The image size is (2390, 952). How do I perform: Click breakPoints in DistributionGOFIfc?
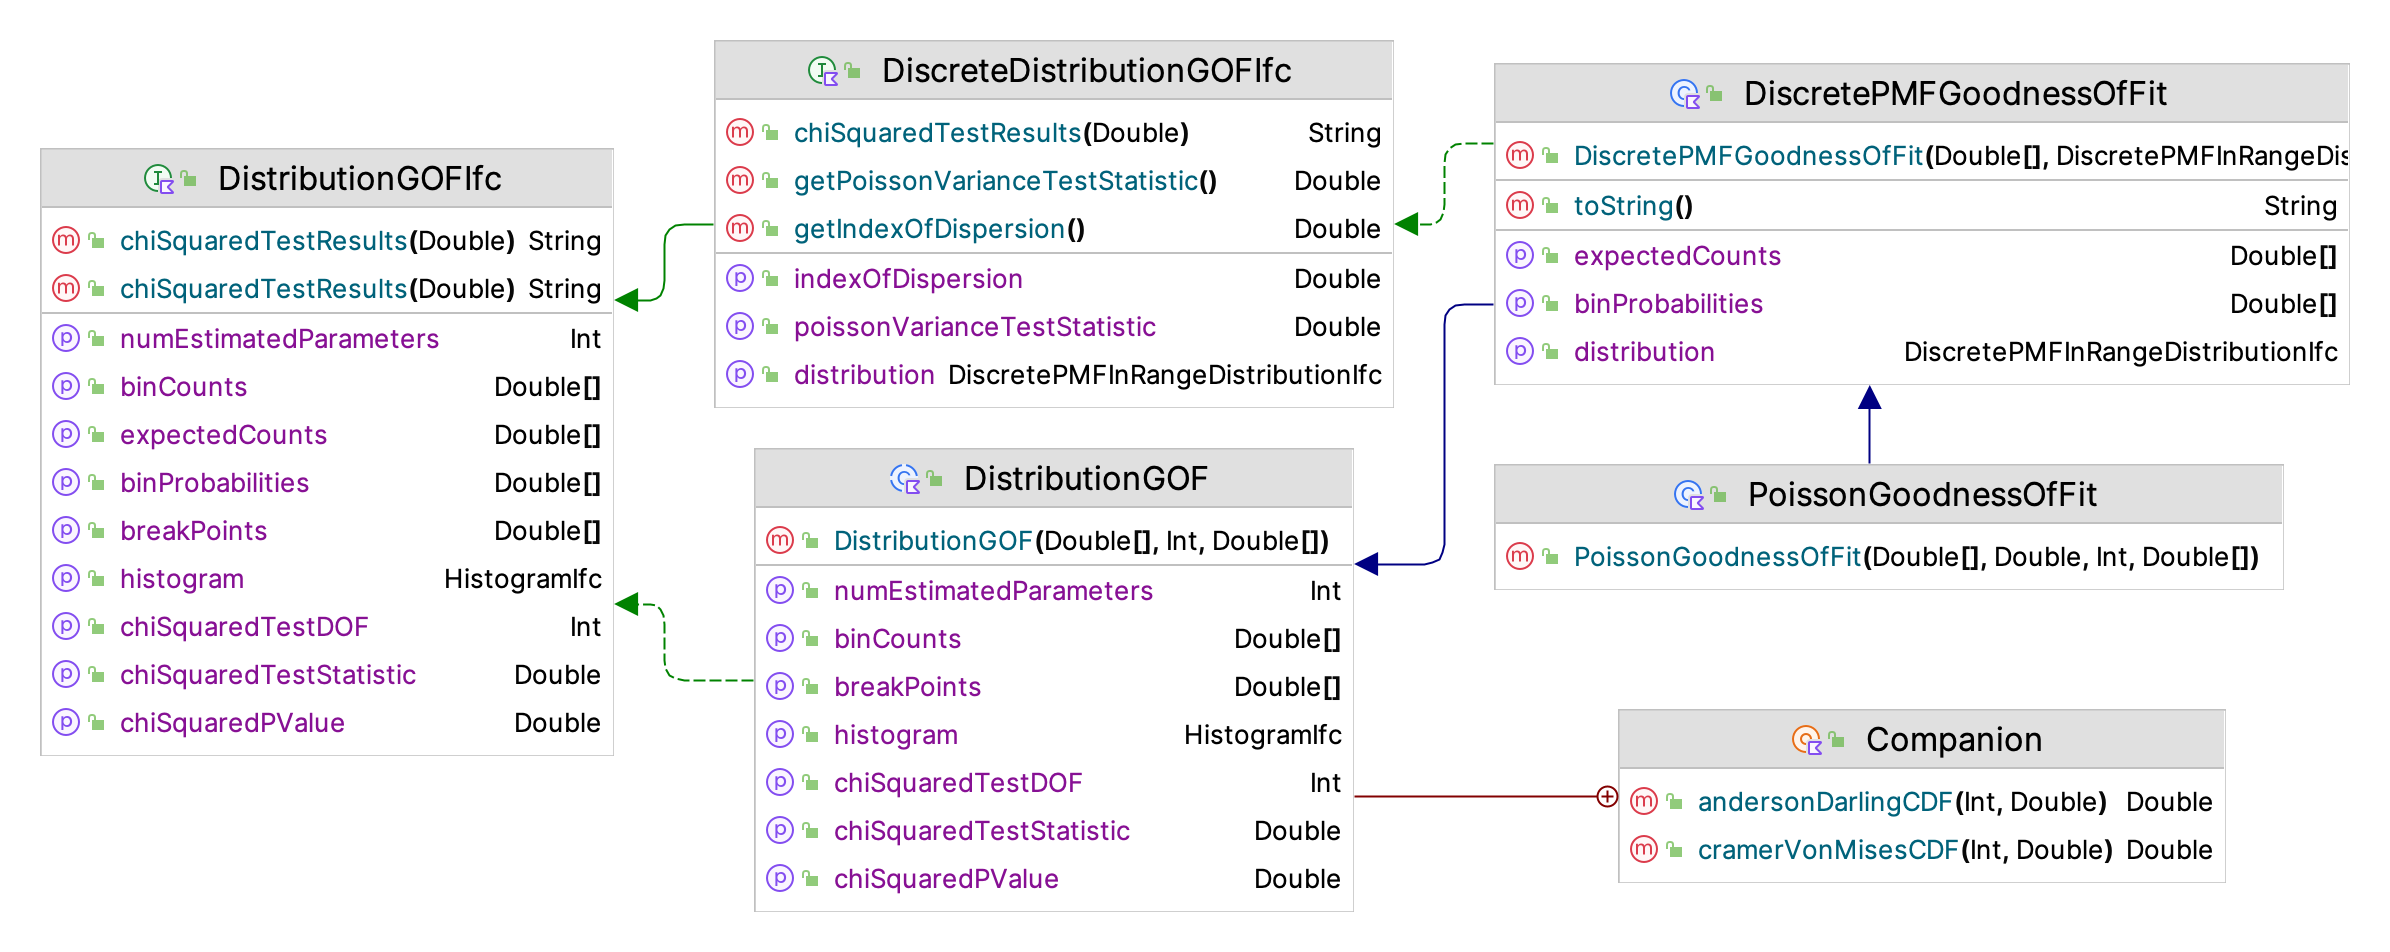(x=193, y=531)
